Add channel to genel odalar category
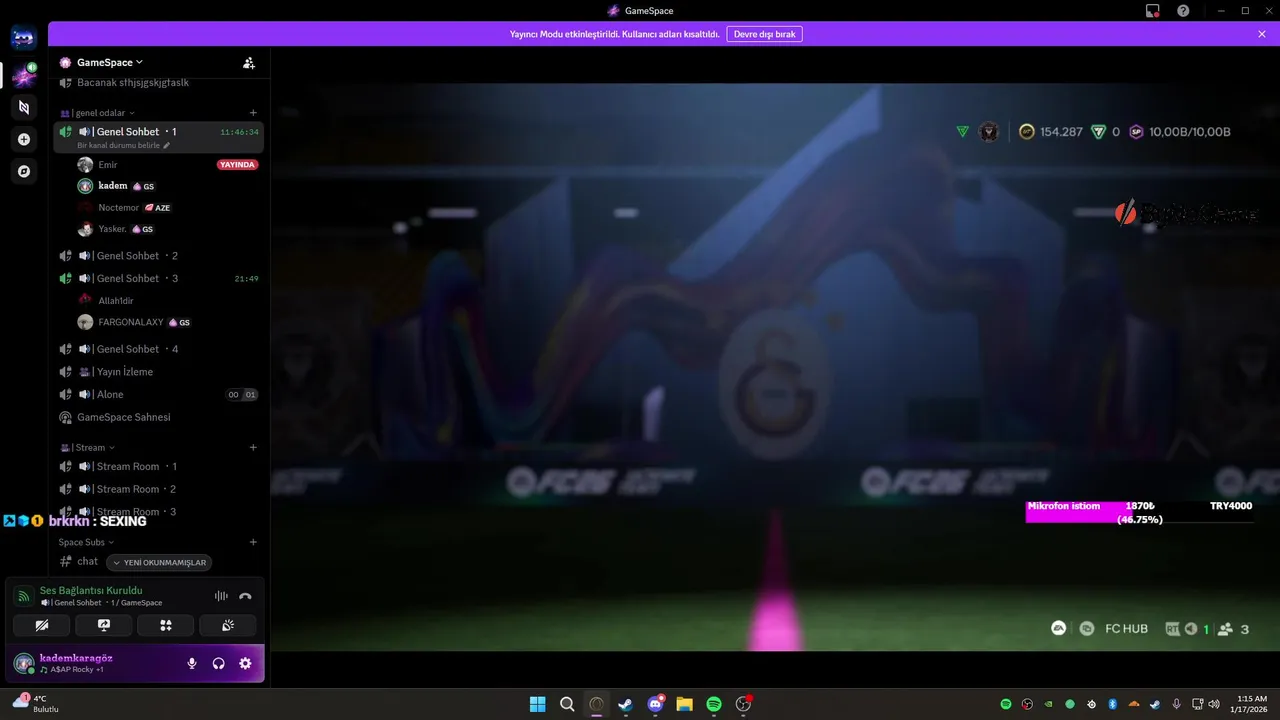This screenshot has height=720, width=1280. [x=253, y=113]
